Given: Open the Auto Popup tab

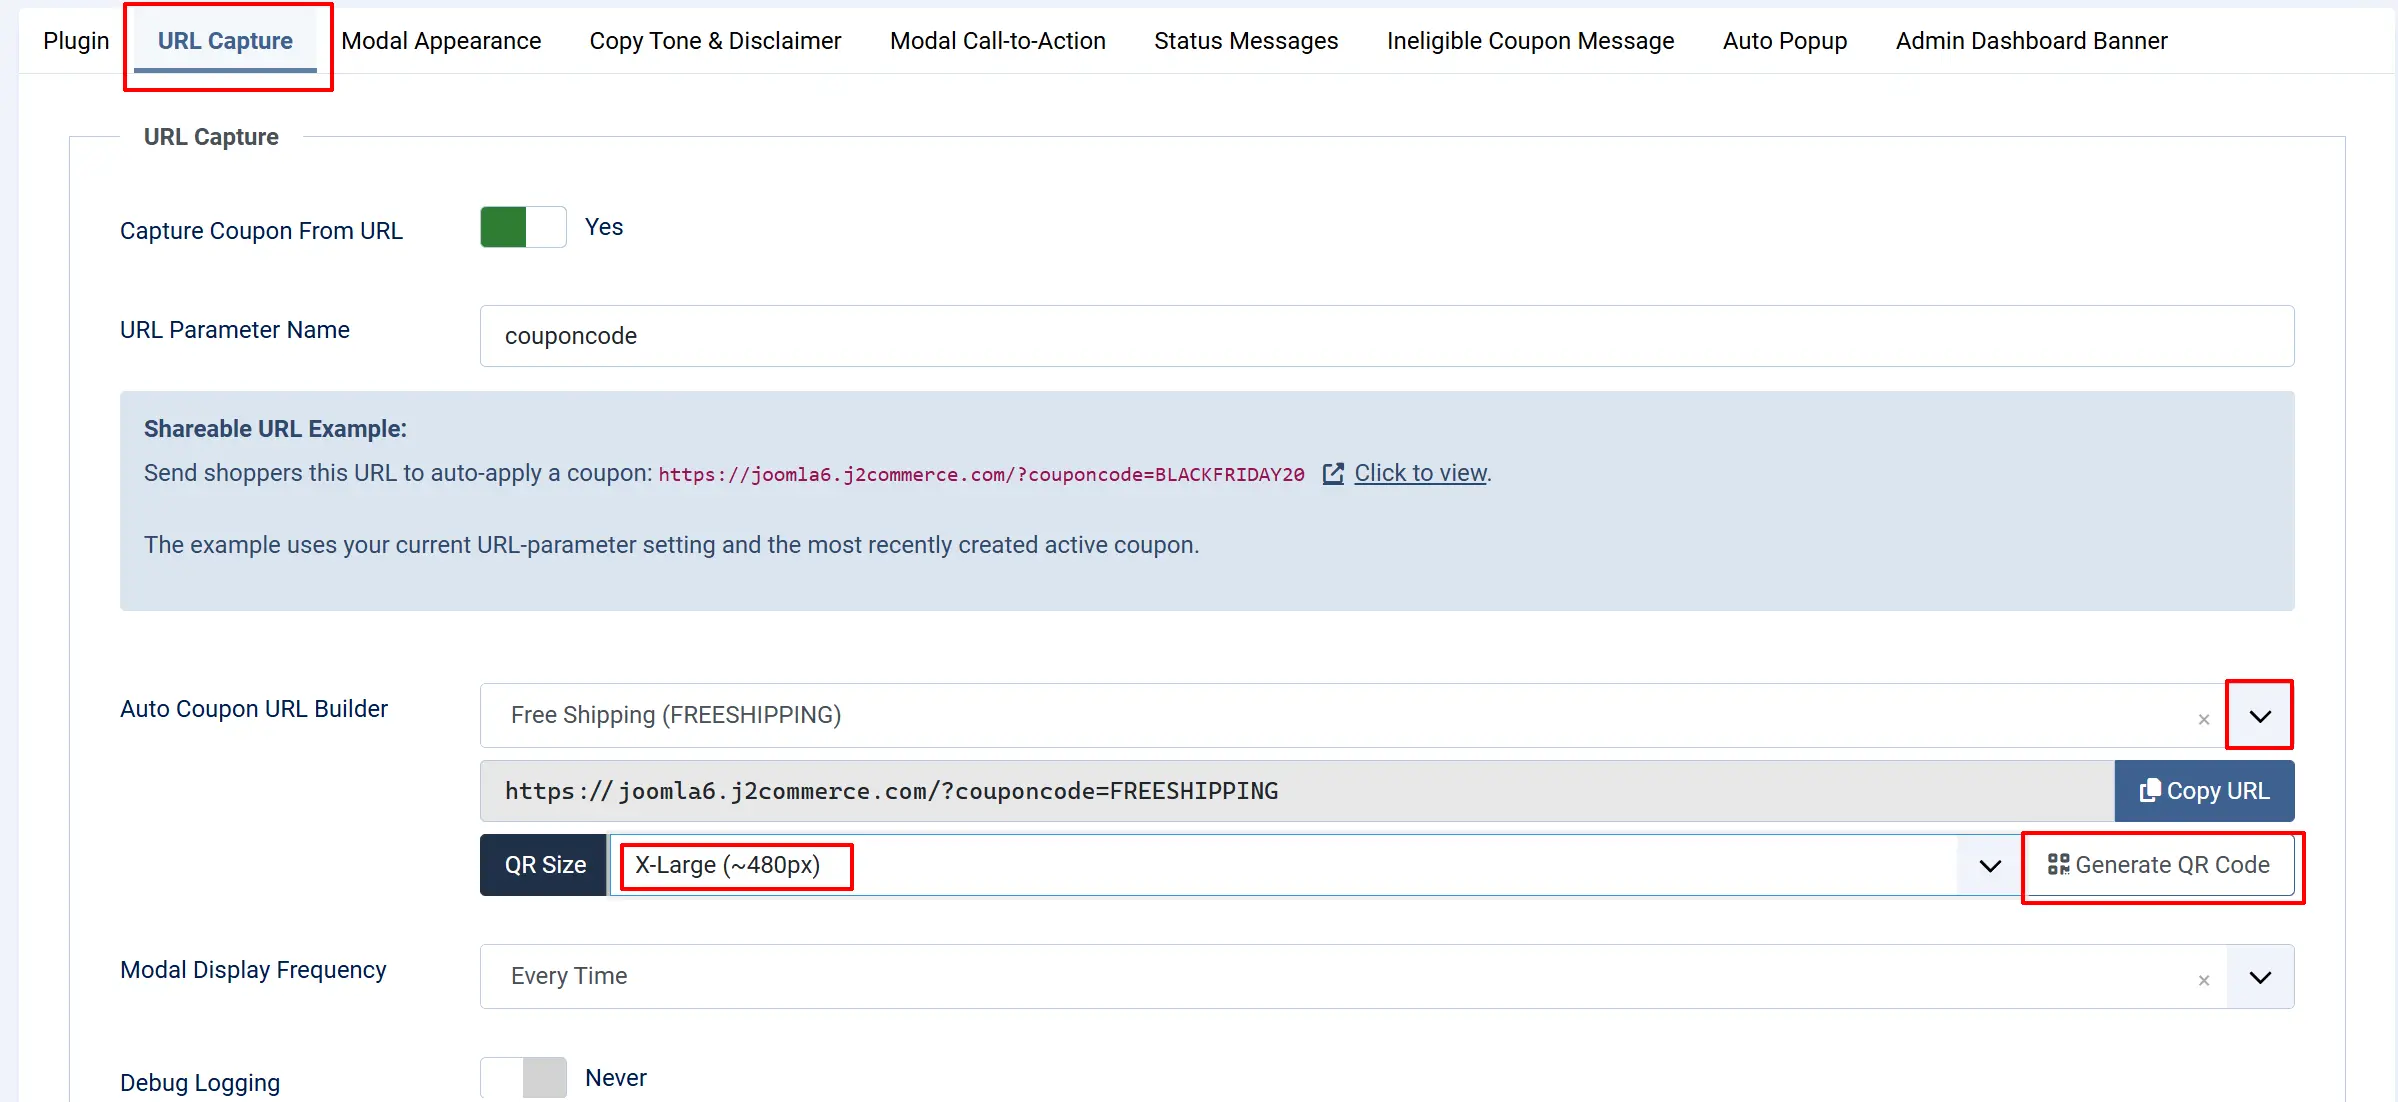Looking at the screenshot, I should (x=1785, y=41).
